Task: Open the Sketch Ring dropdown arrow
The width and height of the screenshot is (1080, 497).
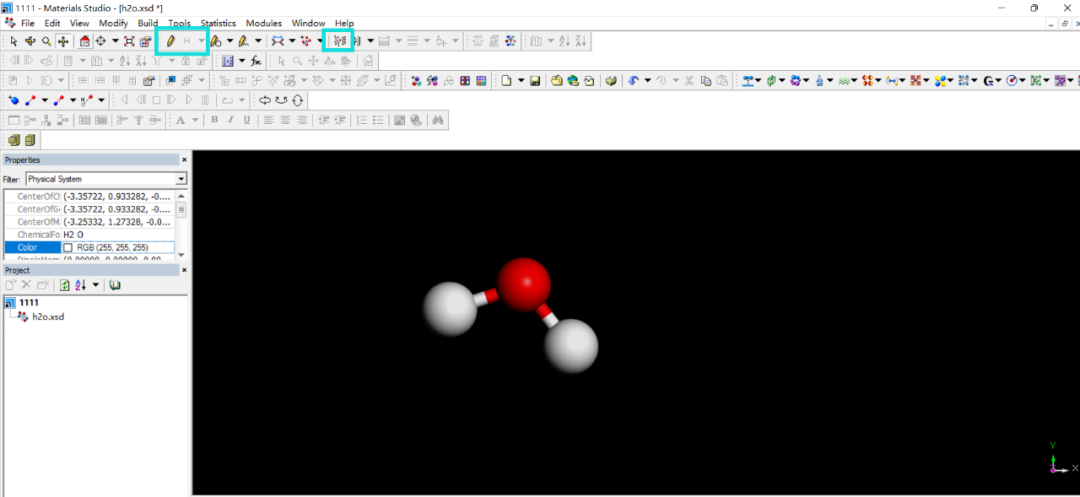Action: 230,41
